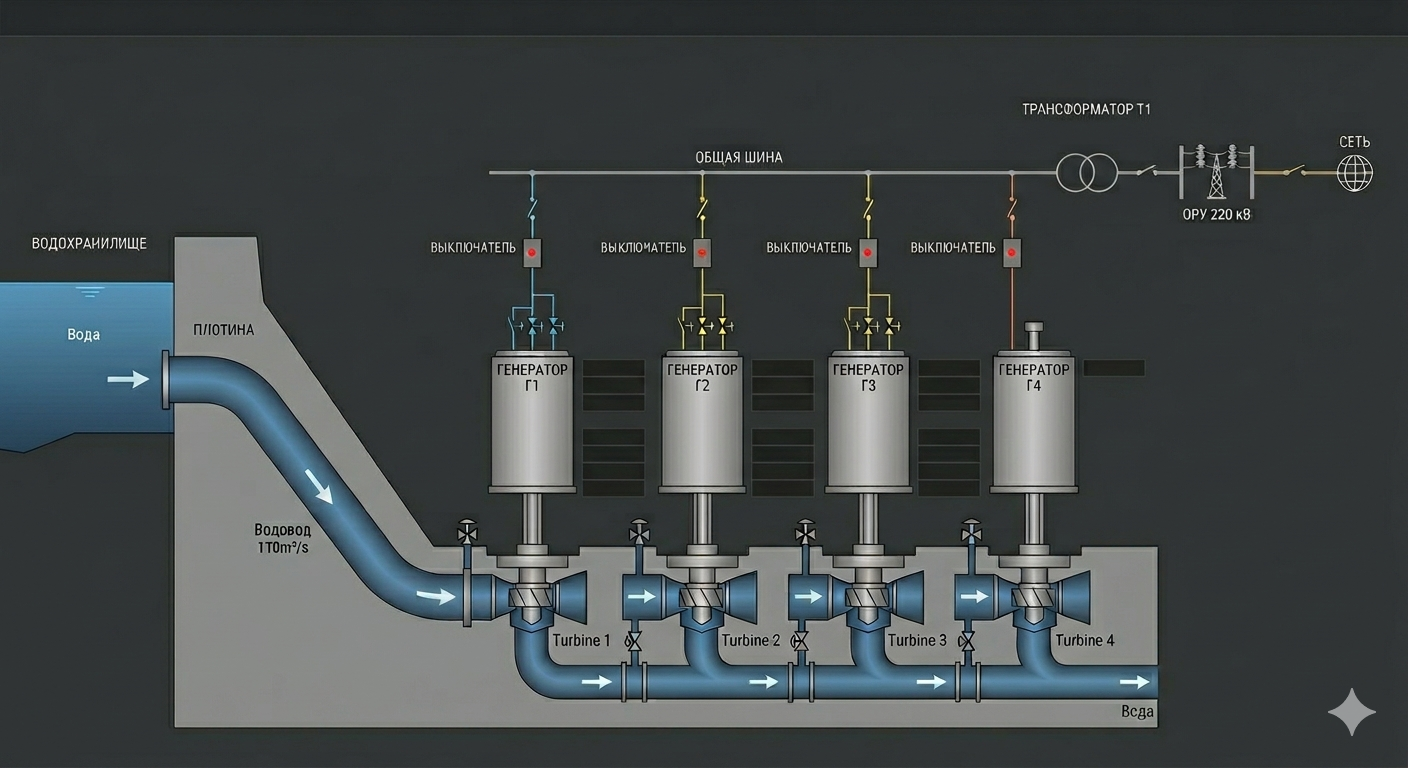Click the blank readout bar beside Generator Г4
Screen dimensions: 1408x768
click(1114, 368)
